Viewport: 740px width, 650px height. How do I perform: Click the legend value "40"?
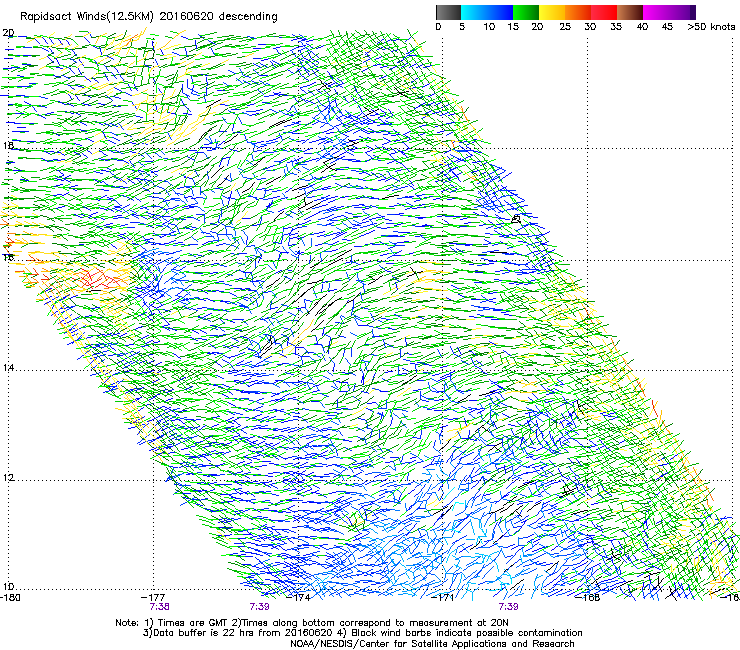642,27
